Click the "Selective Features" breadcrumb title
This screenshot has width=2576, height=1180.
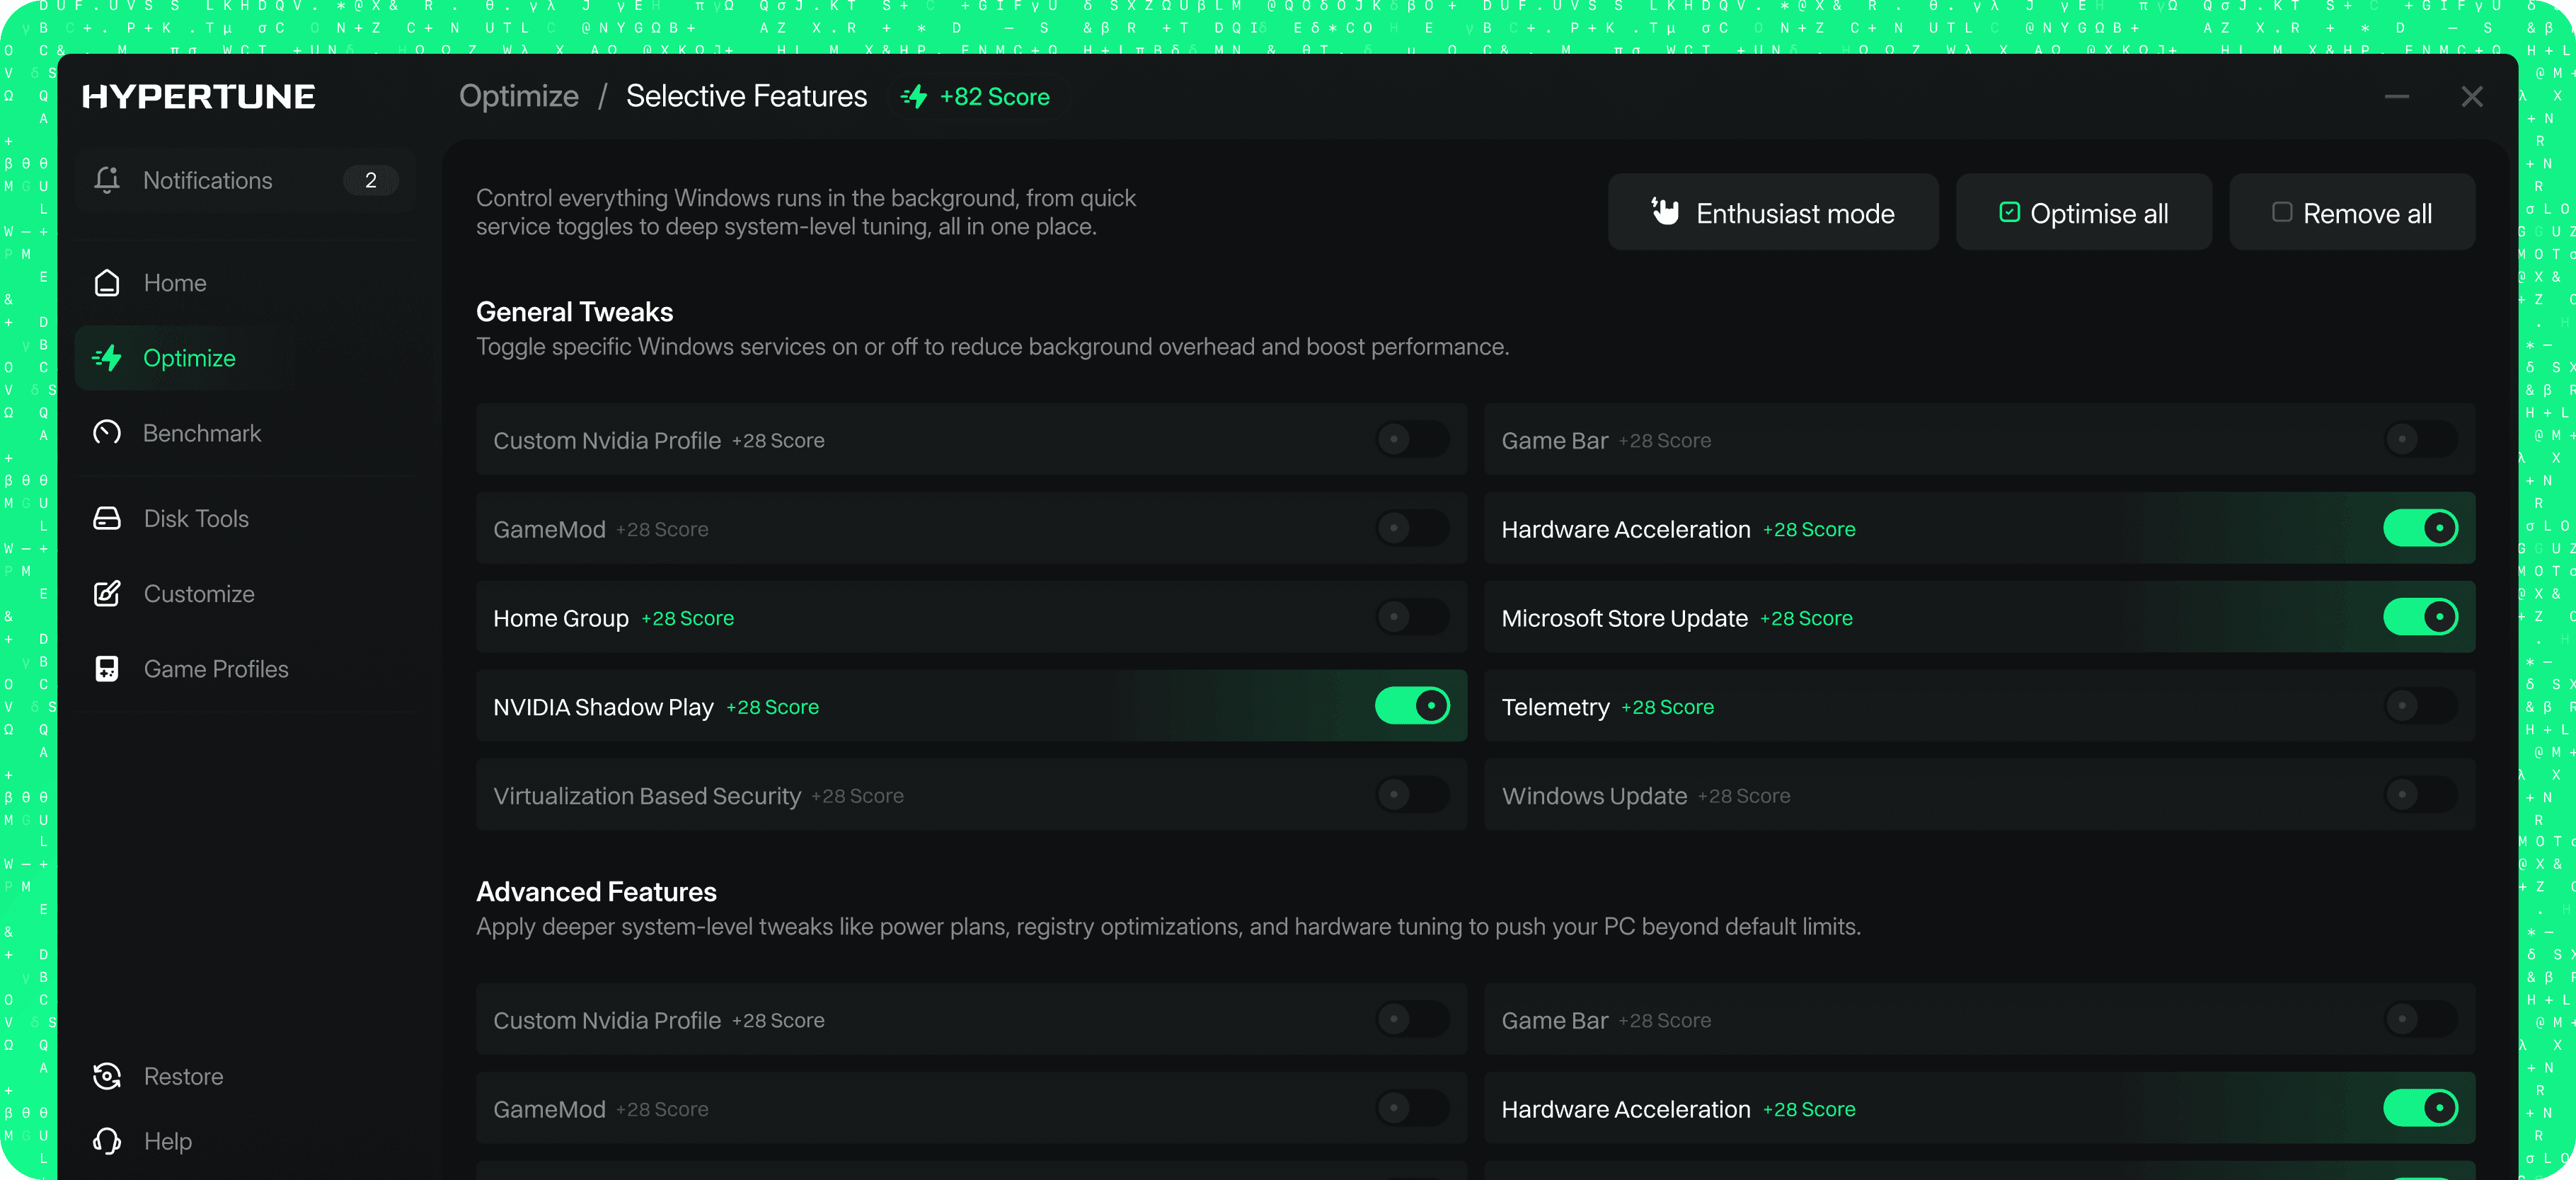[x=747, y=96]
